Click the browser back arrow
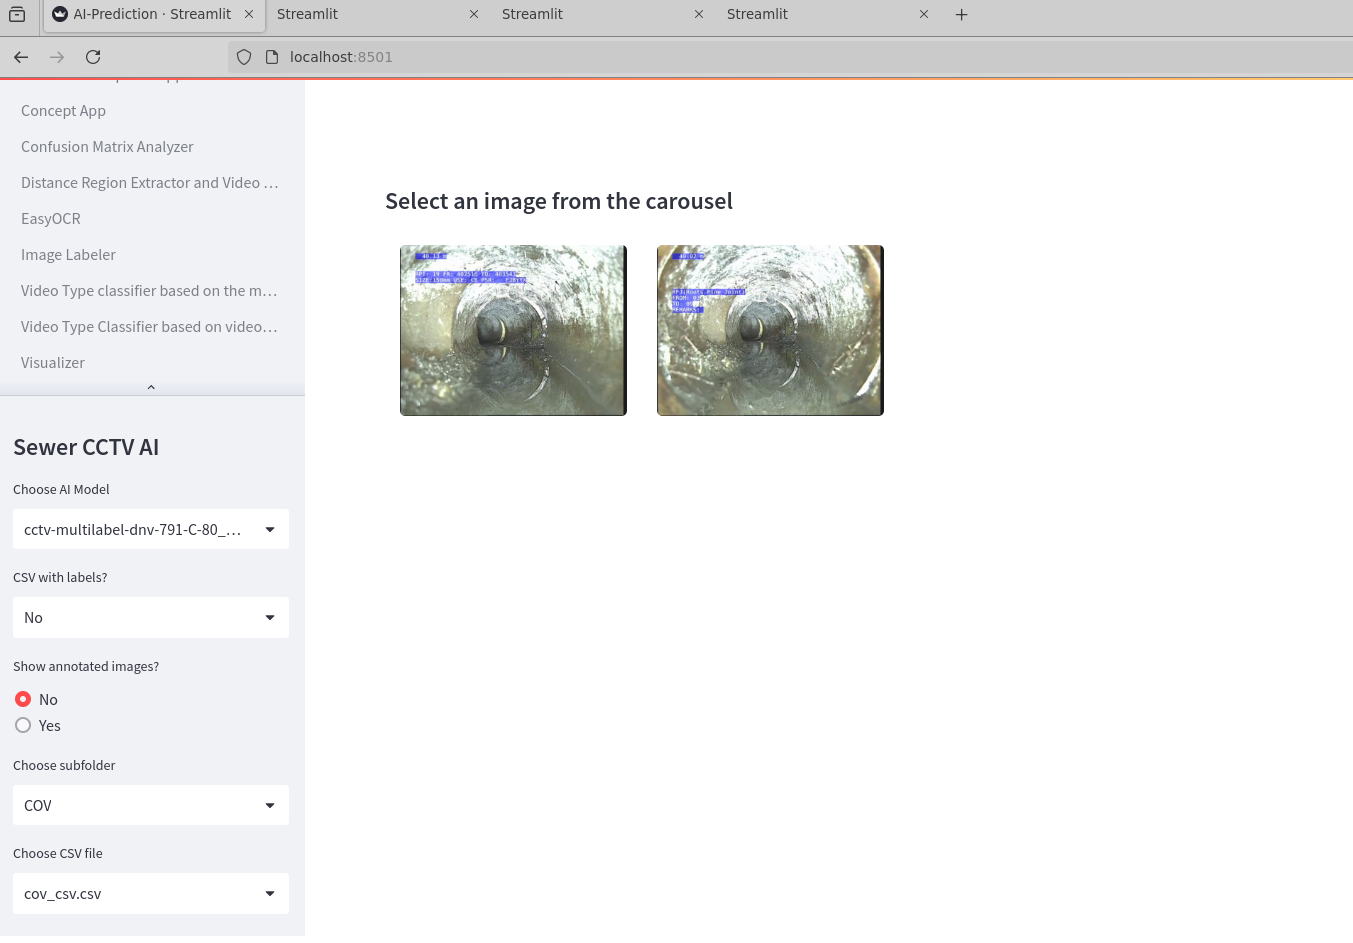This screenshot has height=943, width=1353. pos(21,57)
